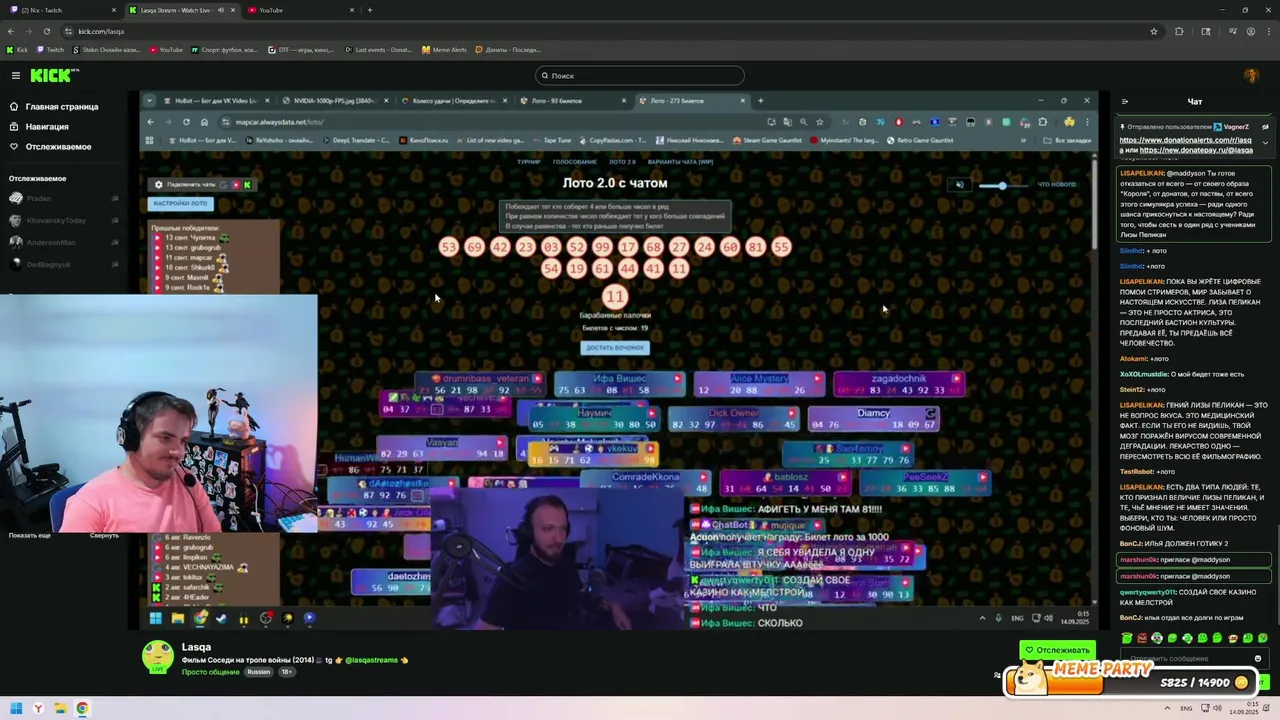Screen dimensions: 1280x720
Task: Open the new.donatepay.ru/@lasqa link
Action: click(1196, 150)
